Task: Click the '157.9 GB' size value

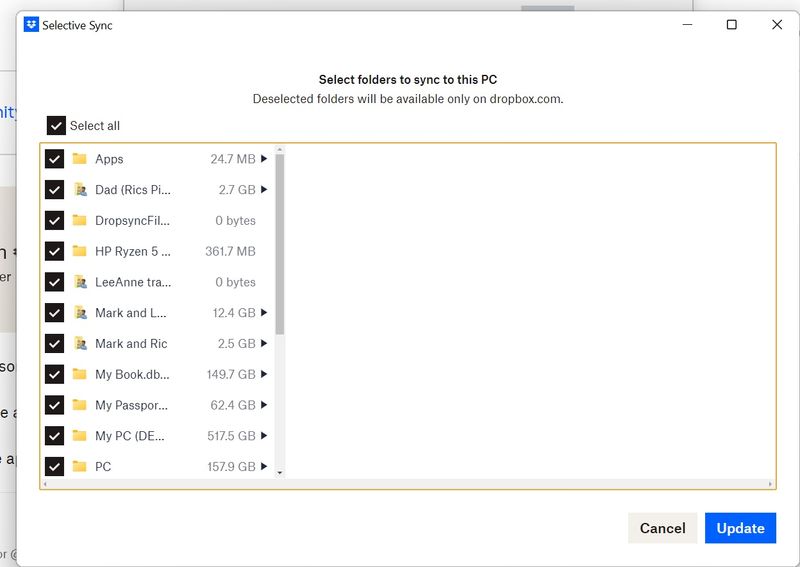Action: pyautogui.click(x=231, y=466)
